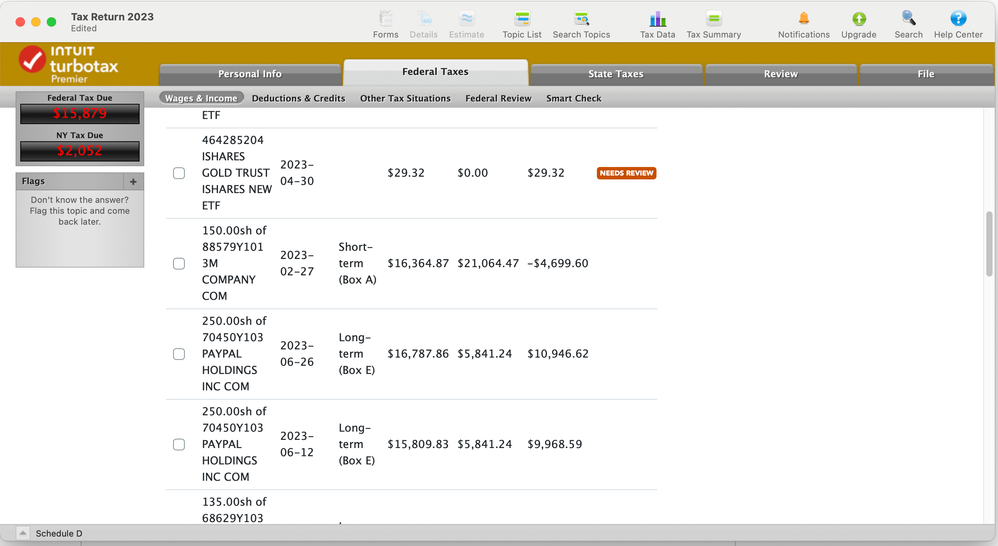Click the Needs Review badge
This screenshot has width=998, height=546.
[x=626, y=173]
